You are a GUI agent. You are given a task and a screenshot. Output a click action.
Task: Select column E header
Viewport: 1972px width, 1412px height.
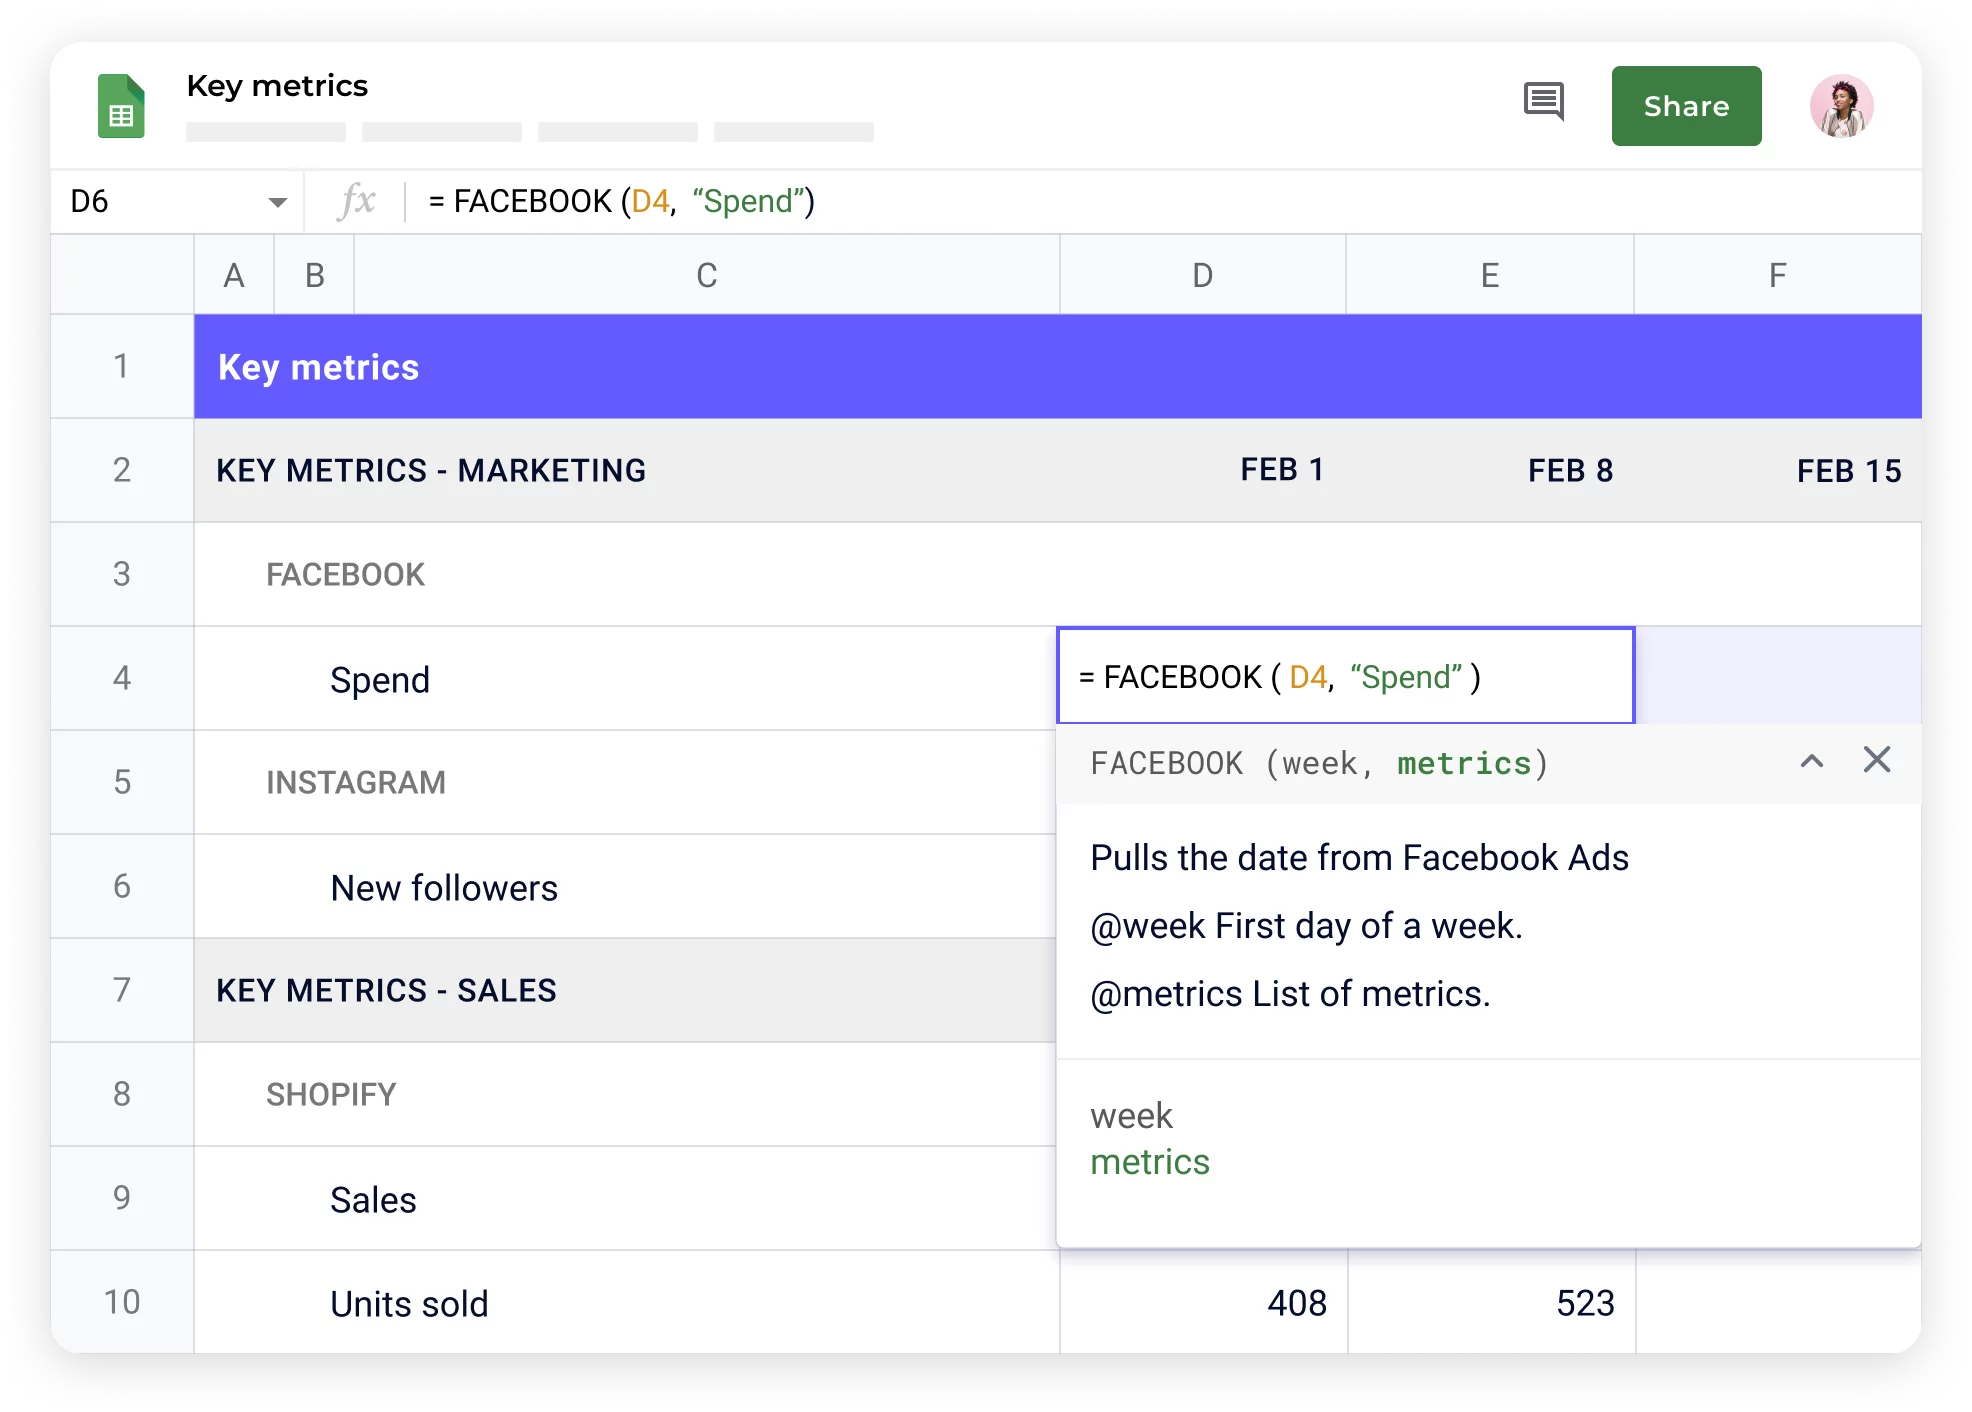point(1490,275)
